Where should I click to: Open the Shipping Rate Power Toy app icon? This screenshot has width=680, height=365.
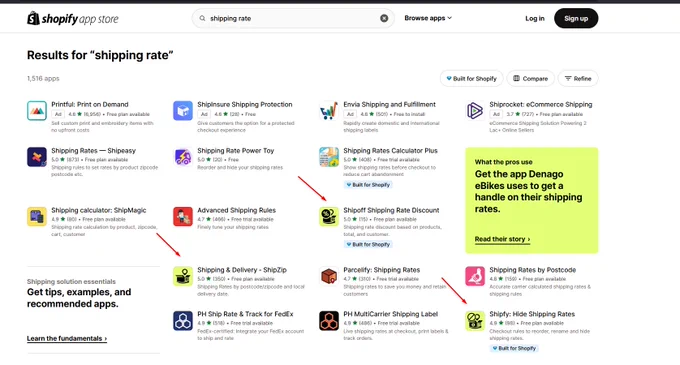click(x=183, y=157)
